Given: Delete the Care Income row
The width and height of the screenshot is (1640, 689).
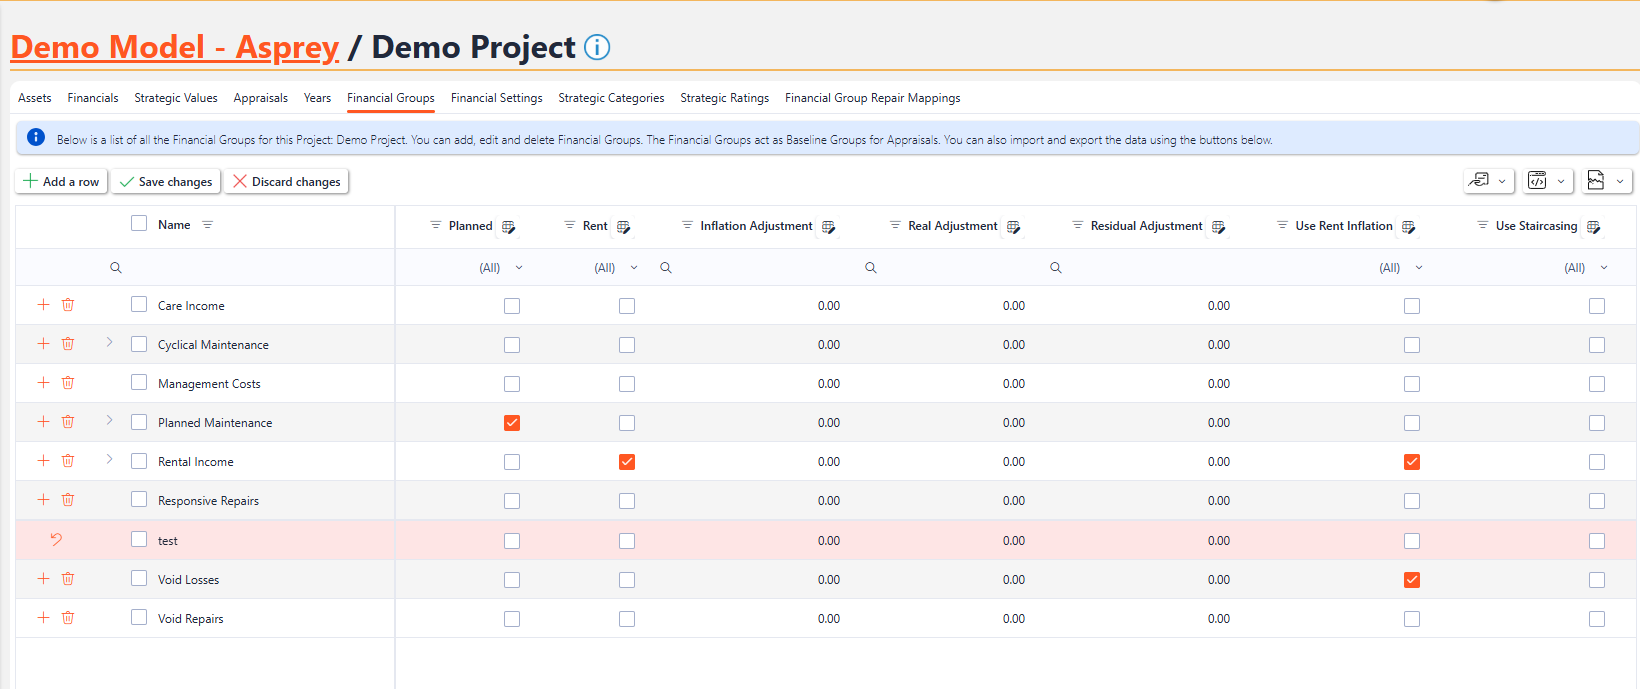Looking at the screenshot, I should (68, 305).
